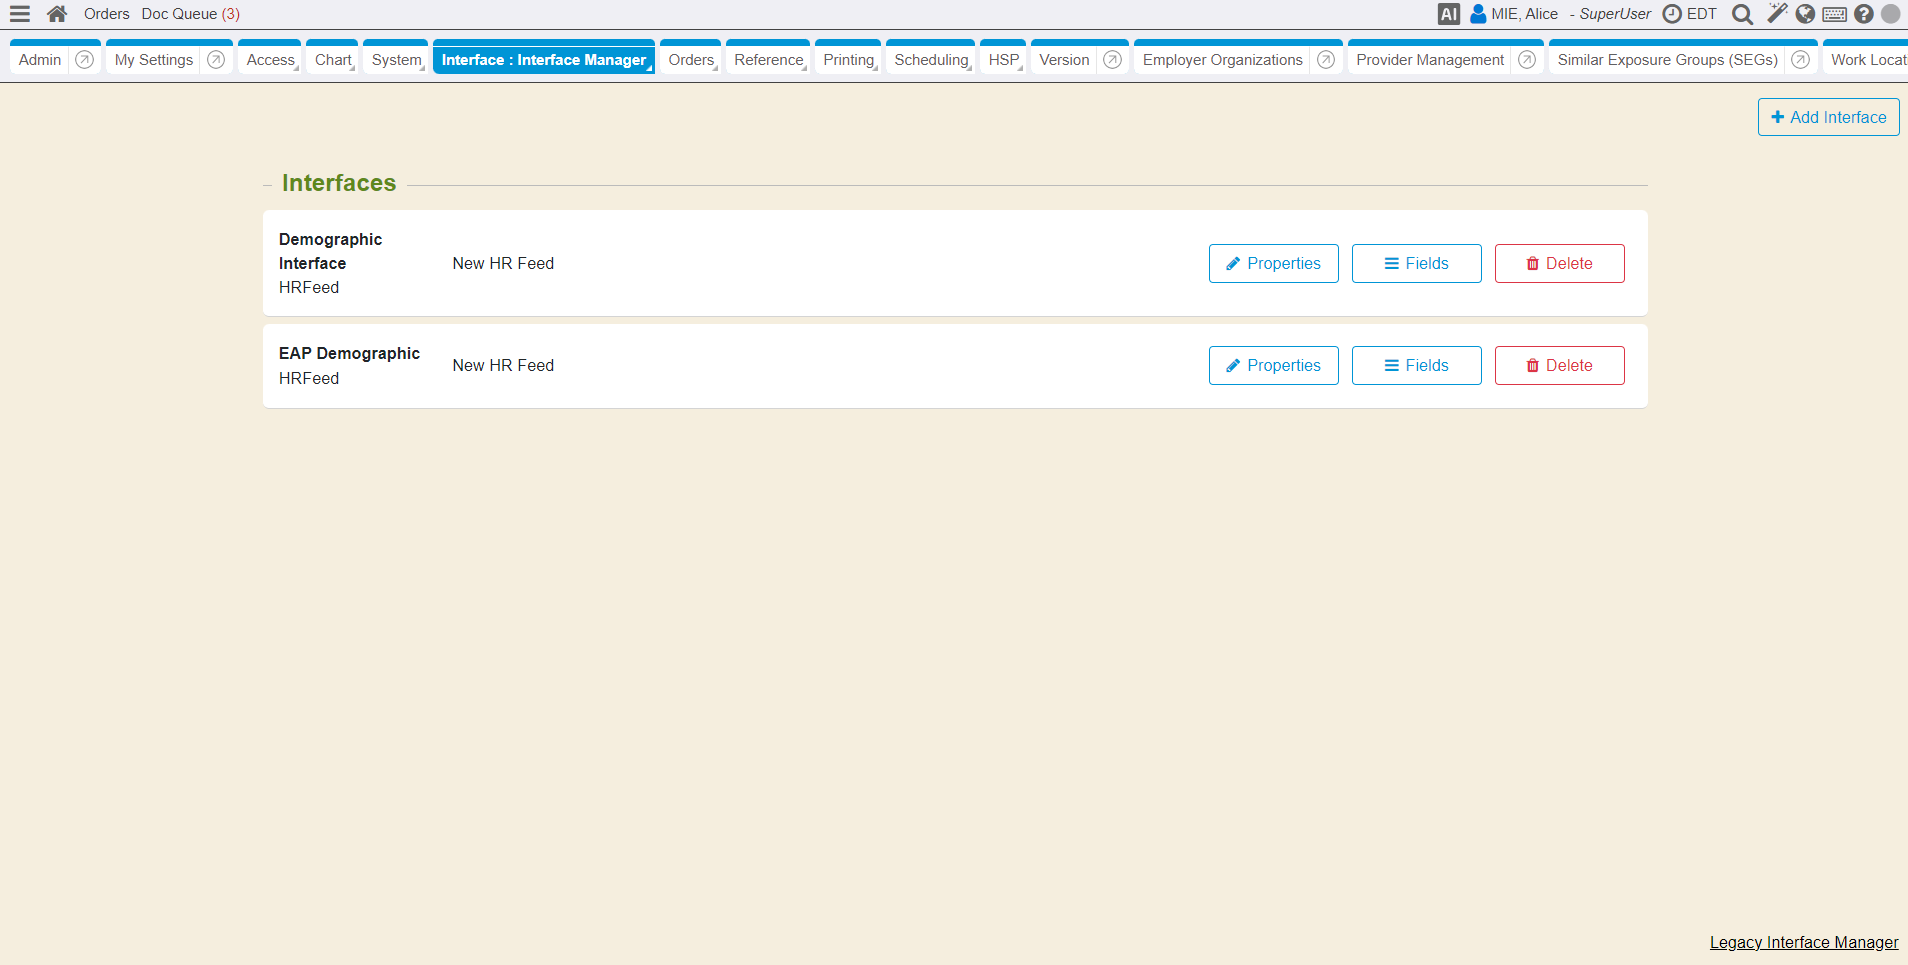Pop out the My Settings tab arrow

click(216, 60)
